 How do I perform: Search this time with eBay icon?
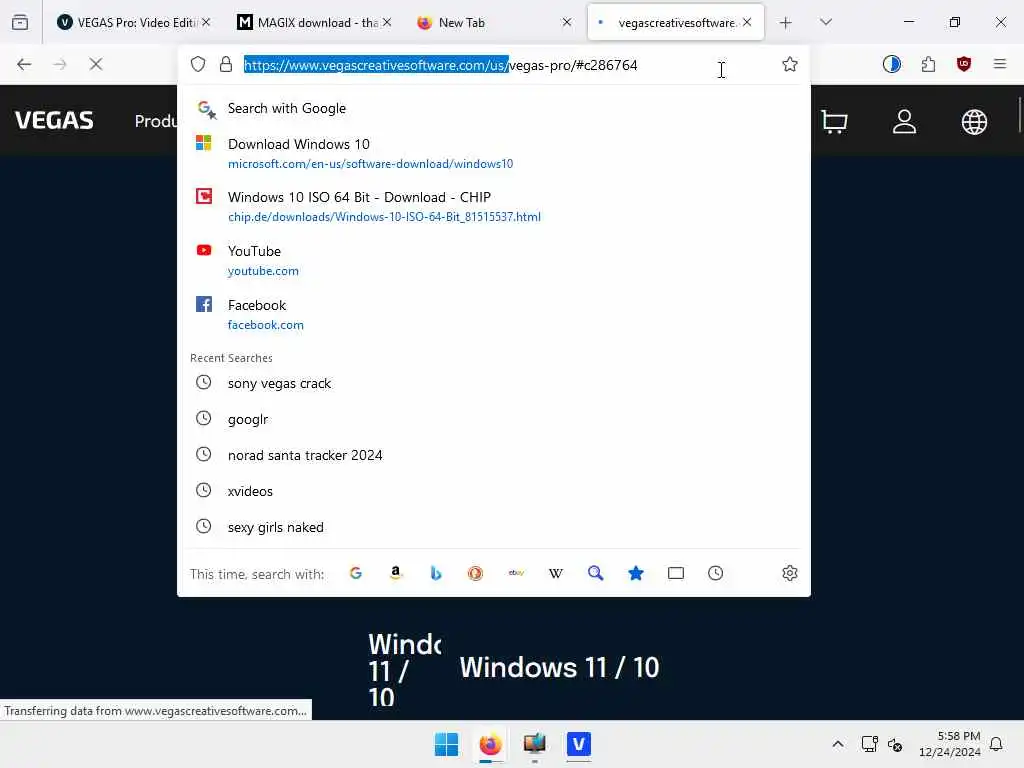tap(516, 573)
